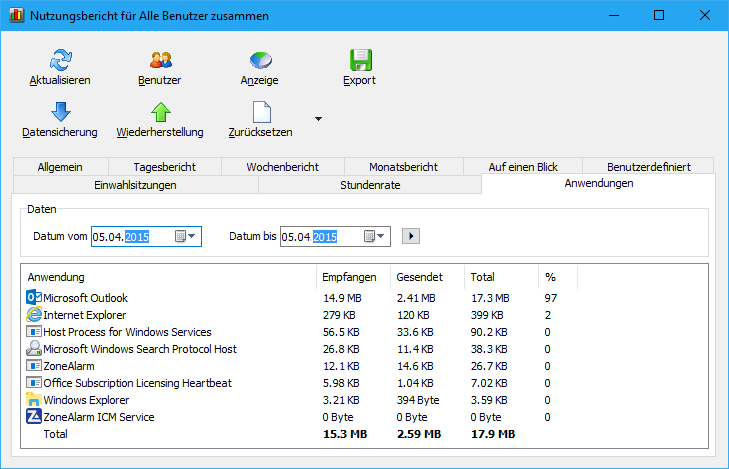The image size is (729, 469).
Task: Sort by the Total column header
Action: [x=501, y=277]
